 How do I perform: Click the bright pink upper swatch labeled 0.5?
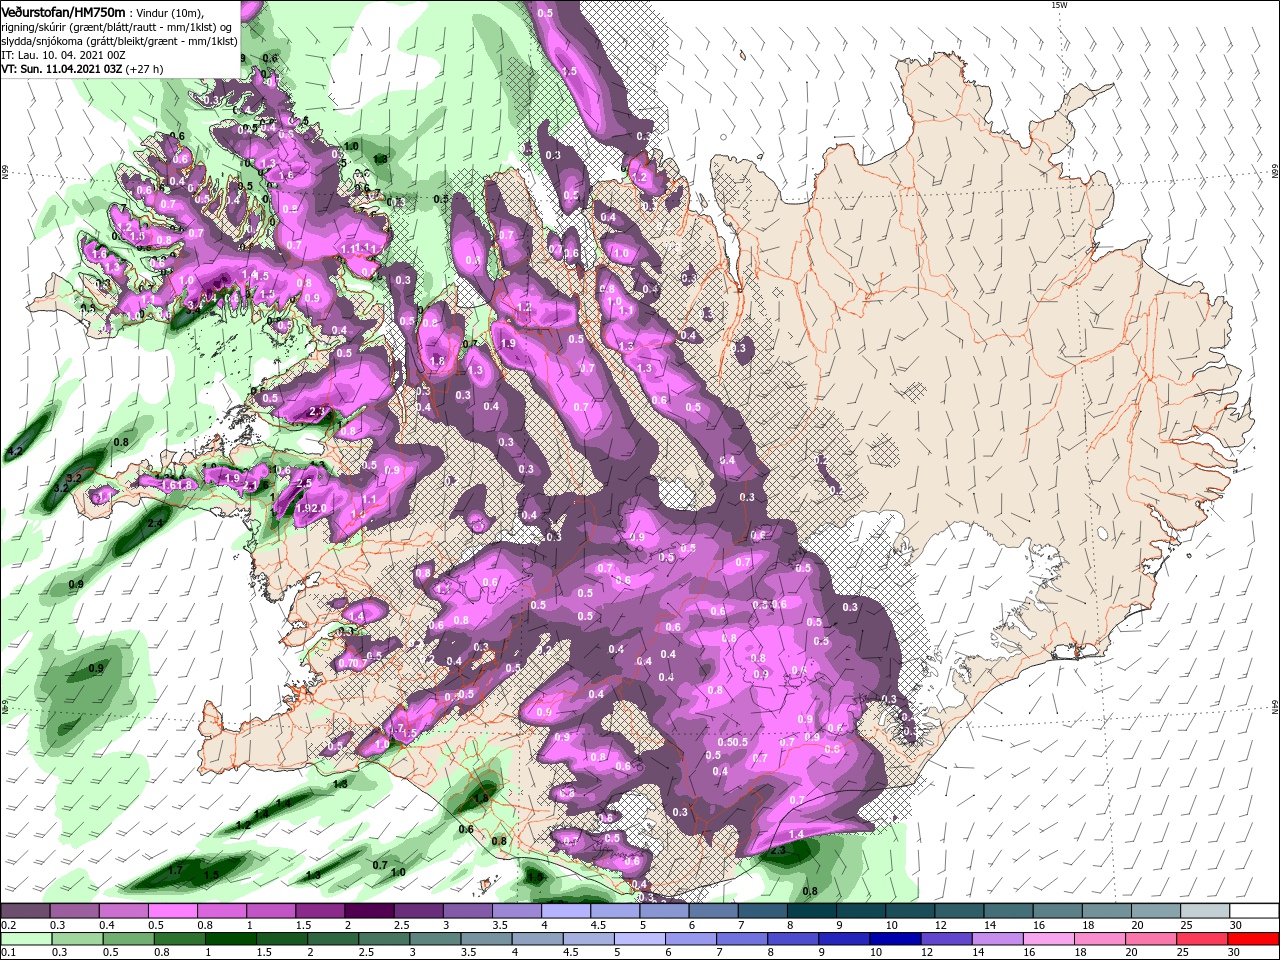pos(172,911)
